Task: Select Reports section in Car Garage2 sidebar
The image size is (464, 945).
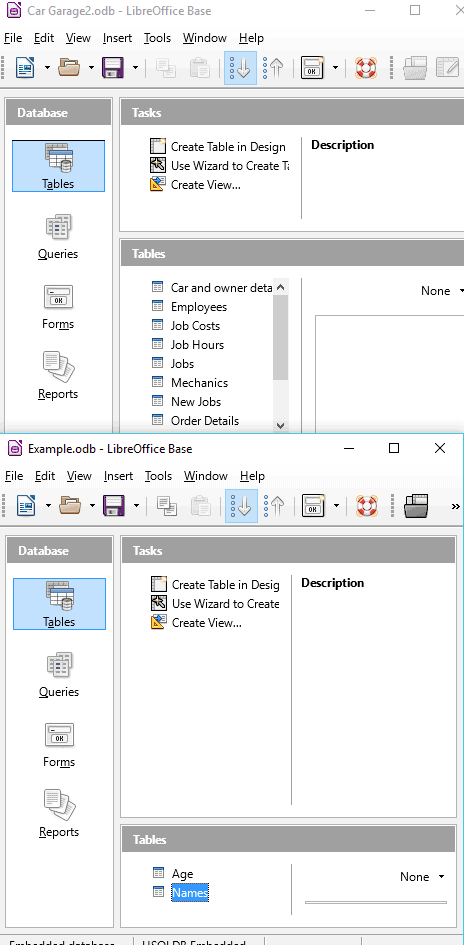Action: 58,377
